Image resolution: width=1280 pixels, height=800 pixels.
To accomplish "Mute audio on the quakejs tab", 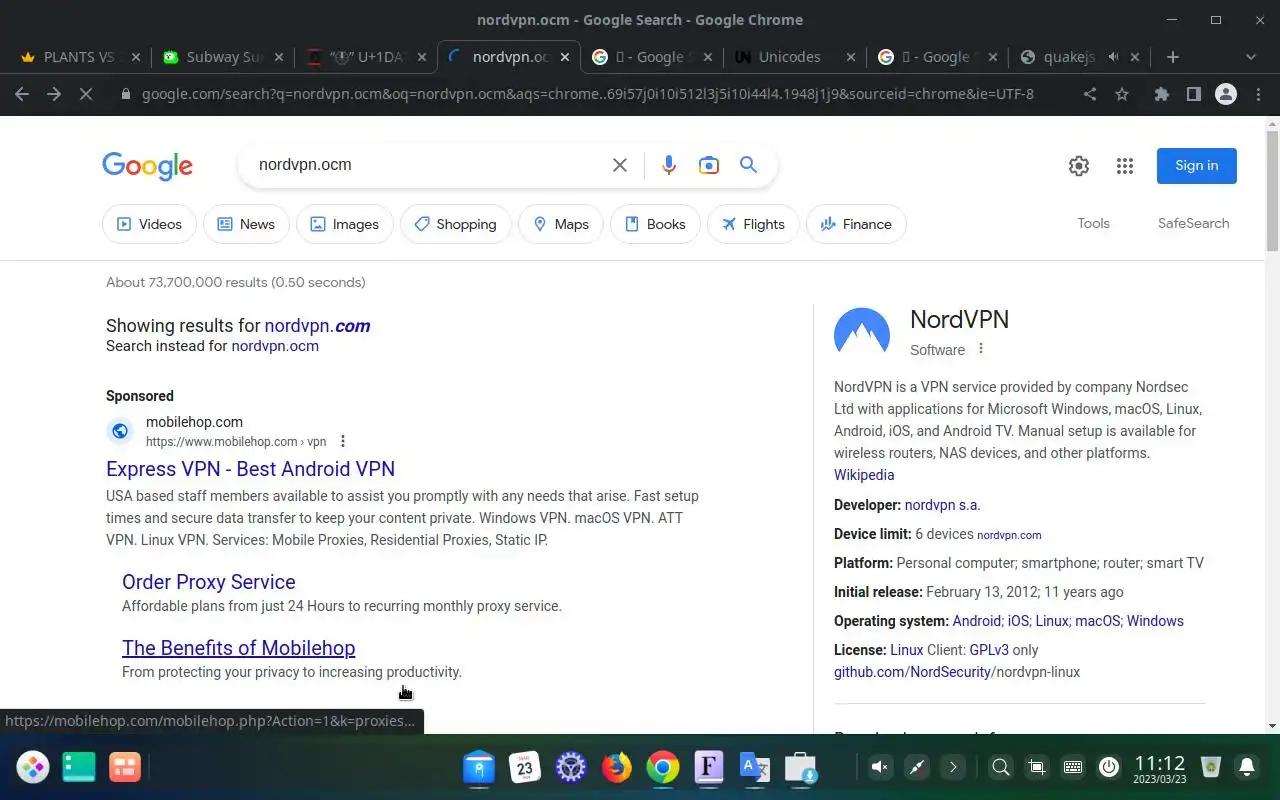I will point(1114,57).
